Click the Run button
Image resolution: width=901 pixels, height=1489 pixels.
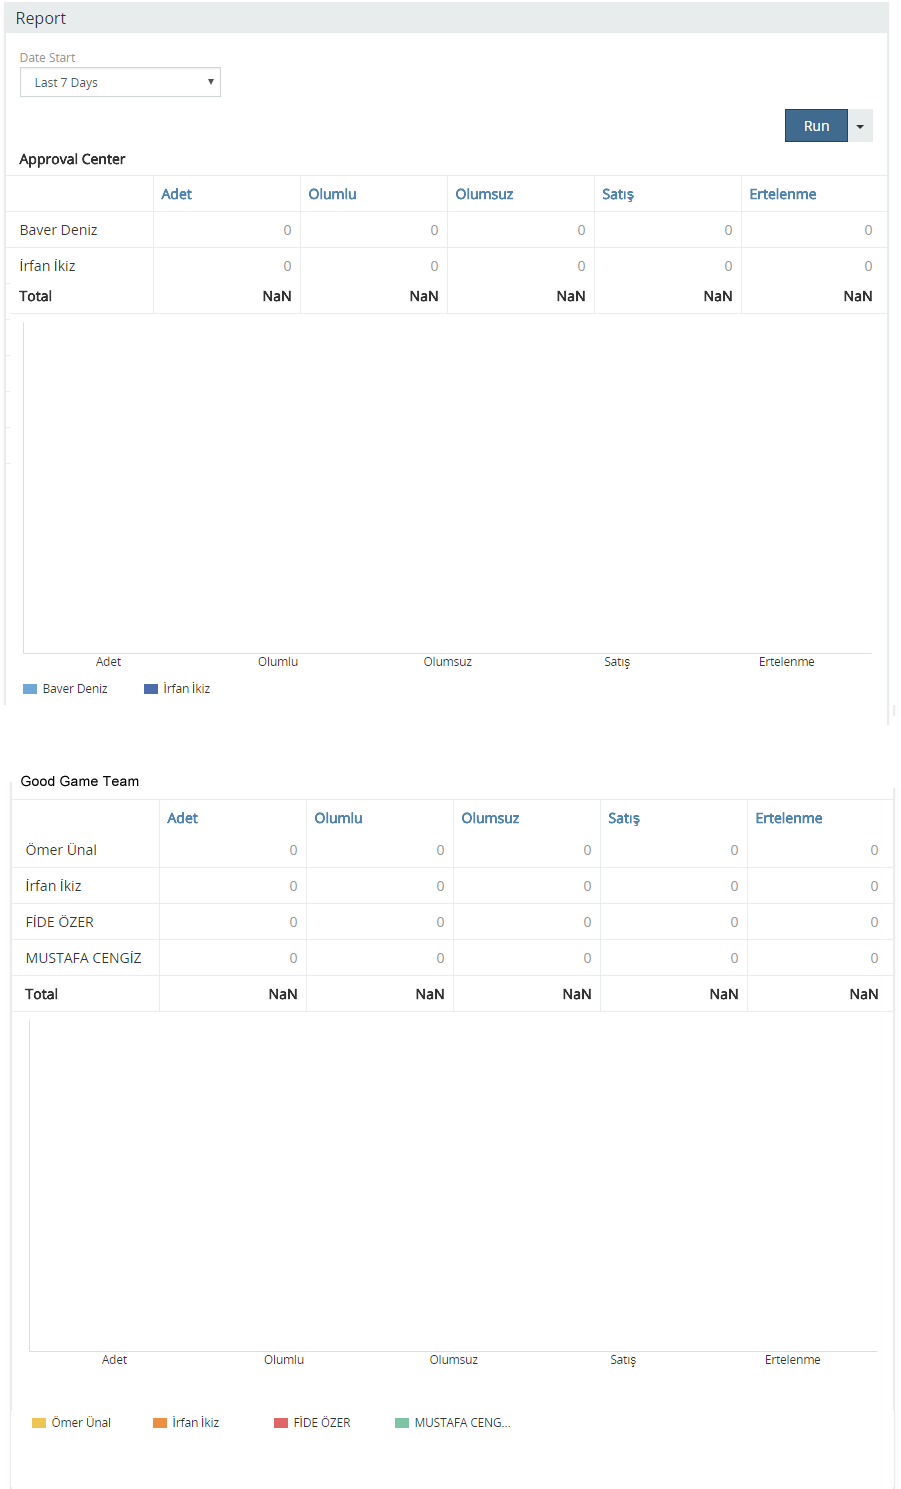(x=816, y=126)
